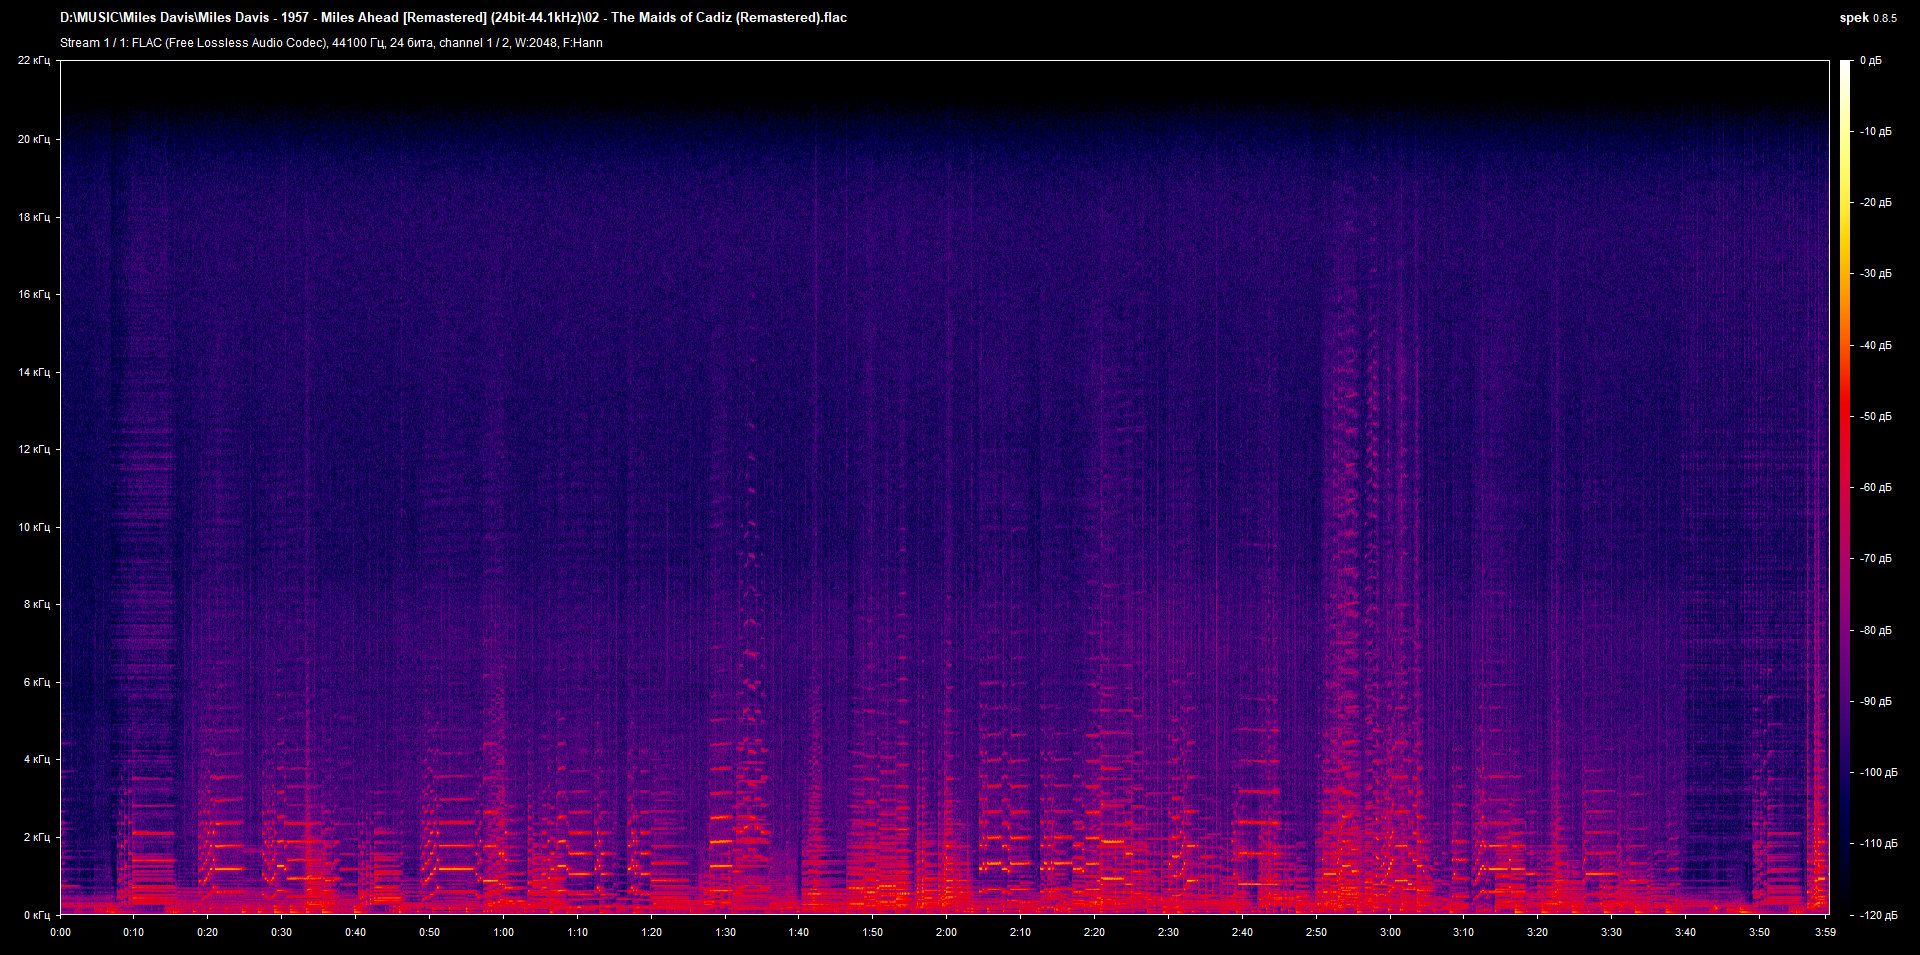Click the 1:00 time axis marker
Image resolution: width=1920 pixels, height=955 pixels.
(x=503, y=932)
